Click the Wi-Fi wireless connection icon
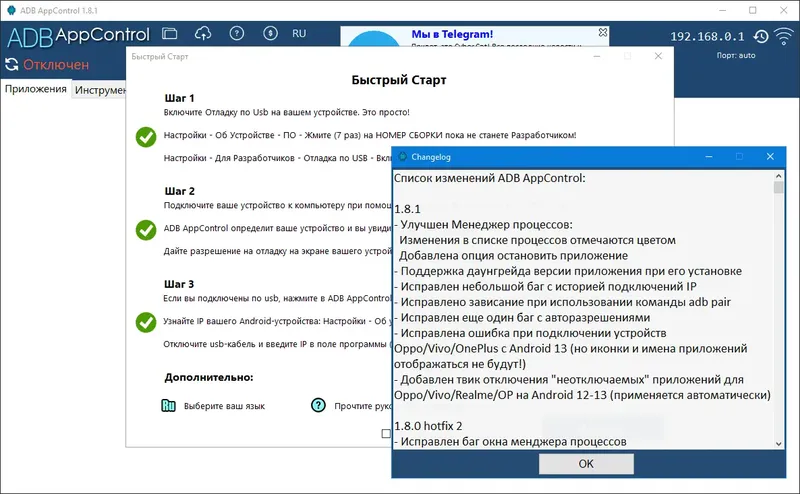The height and width of the screenshot is (494, 800). (x=784, y=36)
